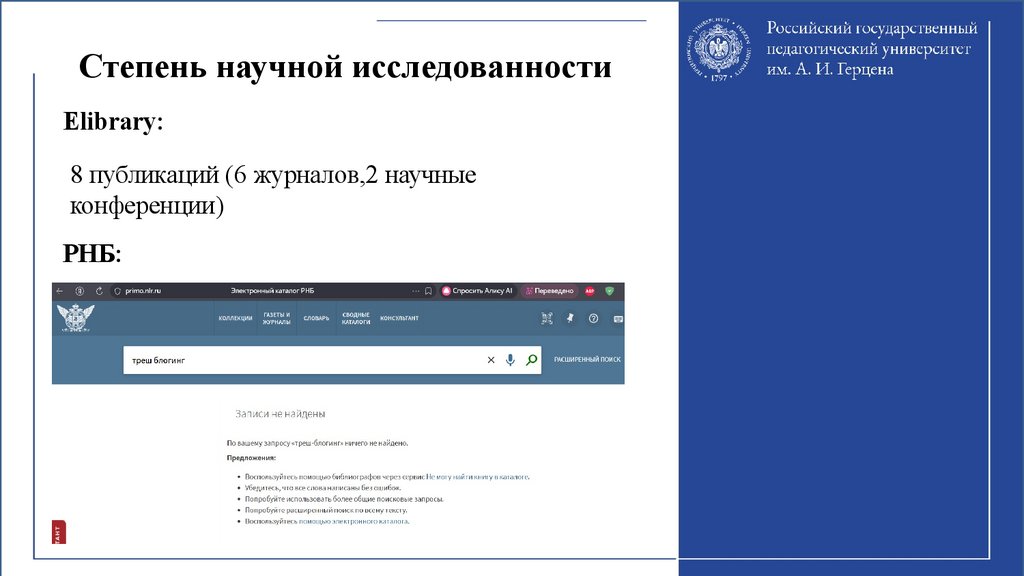Click the 'Спросить Алису AI' button
This screenshot has width=1024, height=576.
477,291
